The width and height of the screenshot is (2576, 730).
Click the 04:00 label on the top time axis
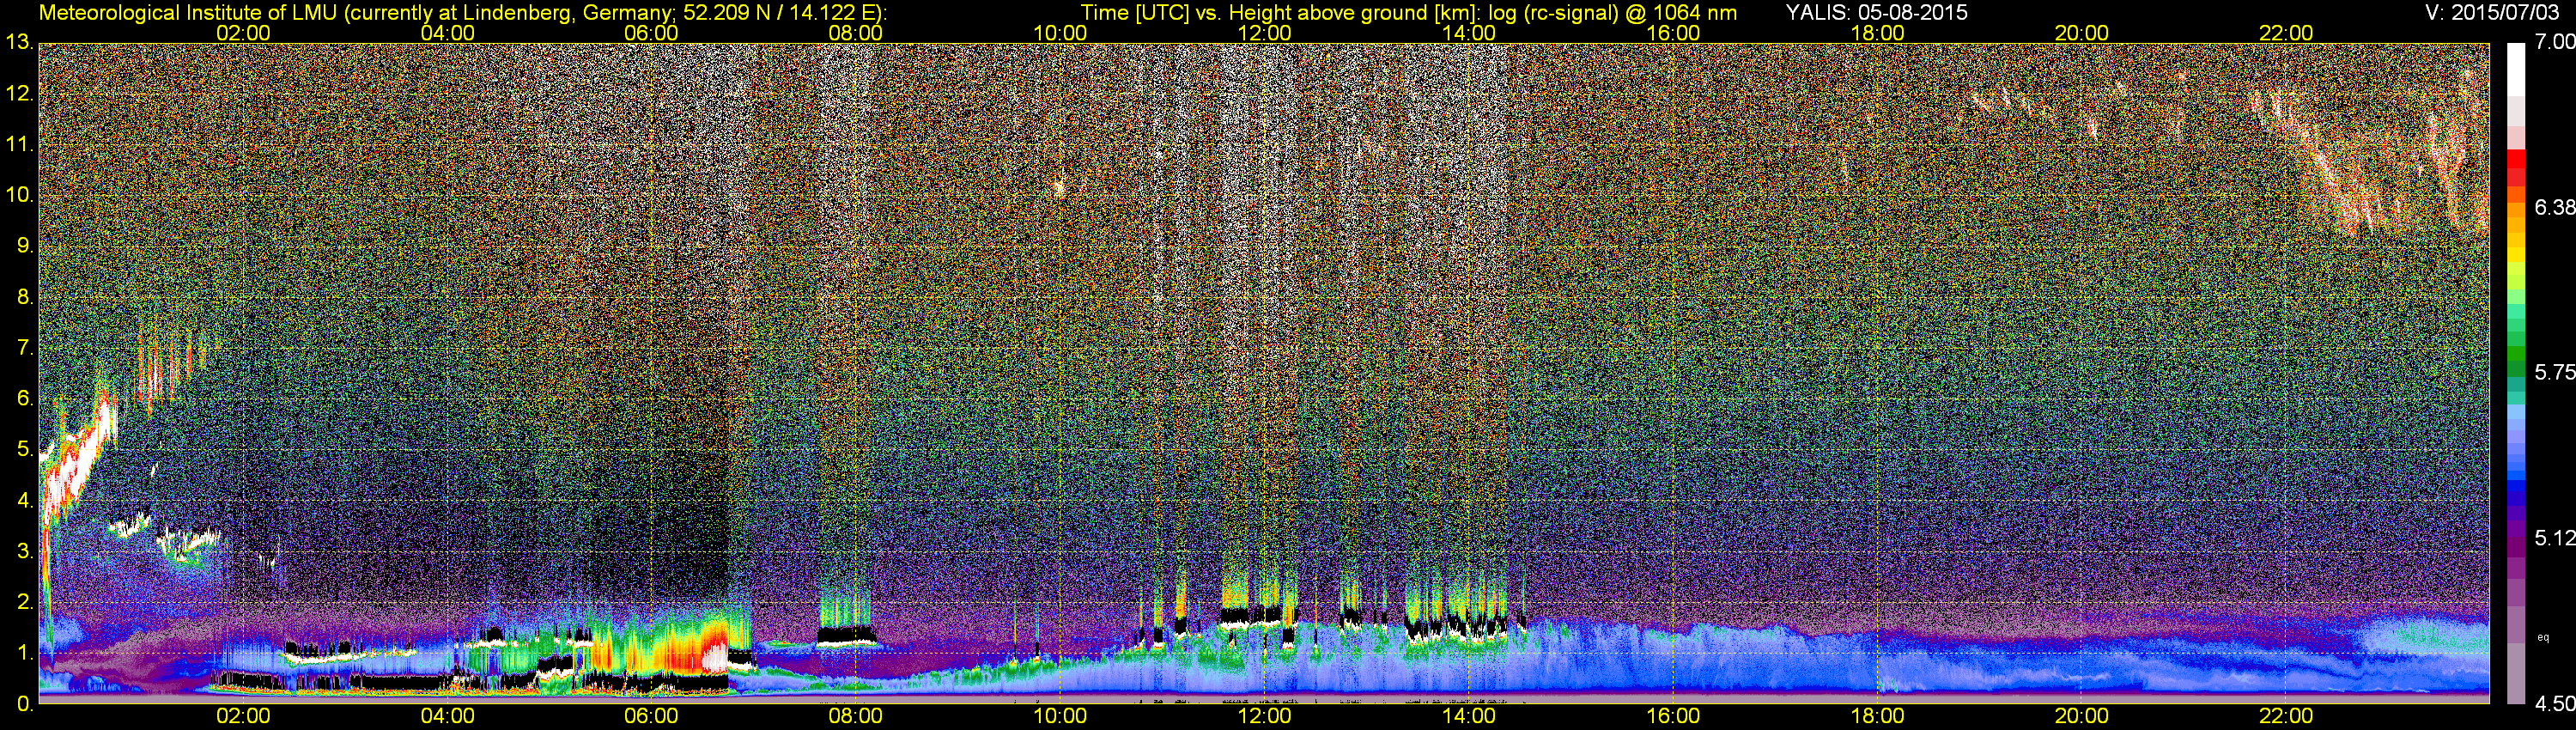click(x=447, y=33)
